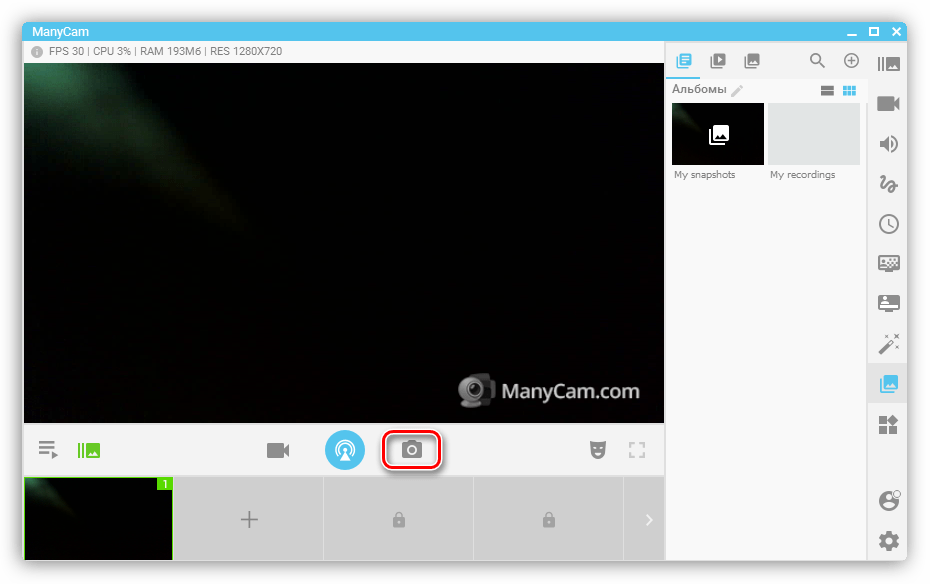Minimize the ManyCam window

[852, 32]
